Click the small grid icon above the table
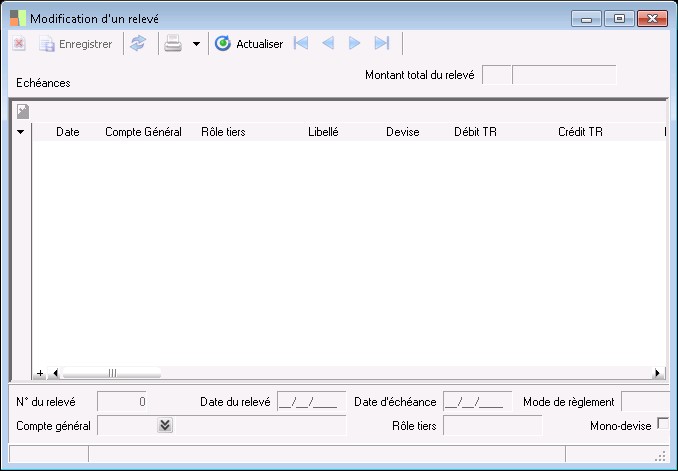The width and height of the screenshot is (678, 471). (x=22, y=111)
